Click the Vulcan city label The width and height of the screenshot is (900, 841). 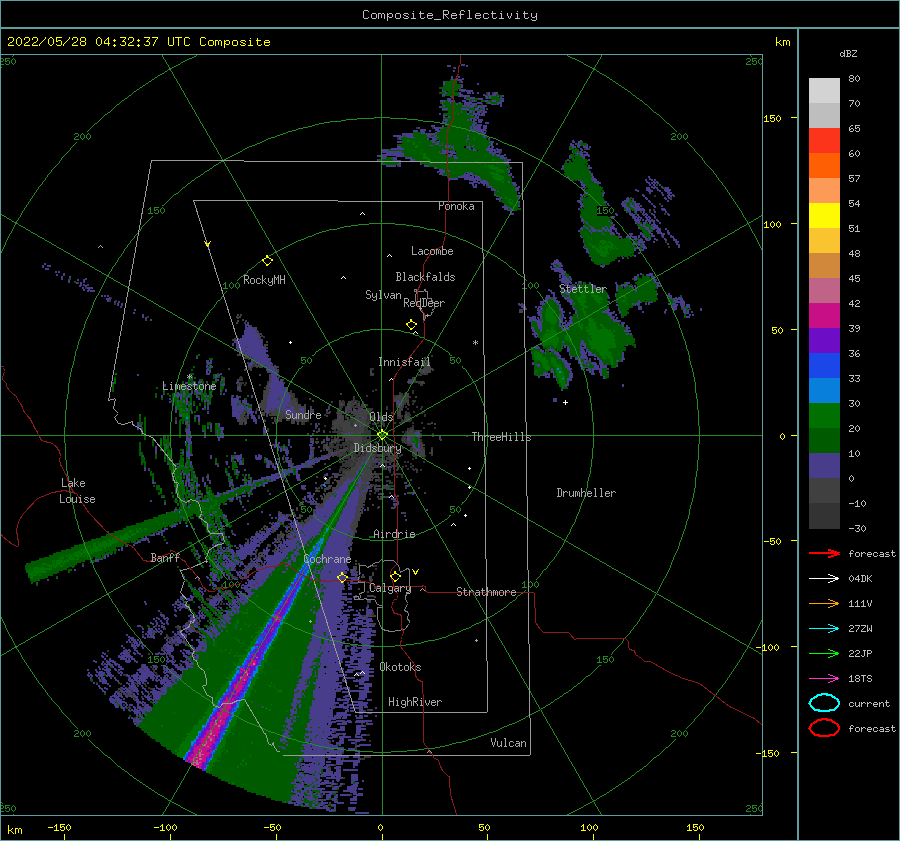509,743
